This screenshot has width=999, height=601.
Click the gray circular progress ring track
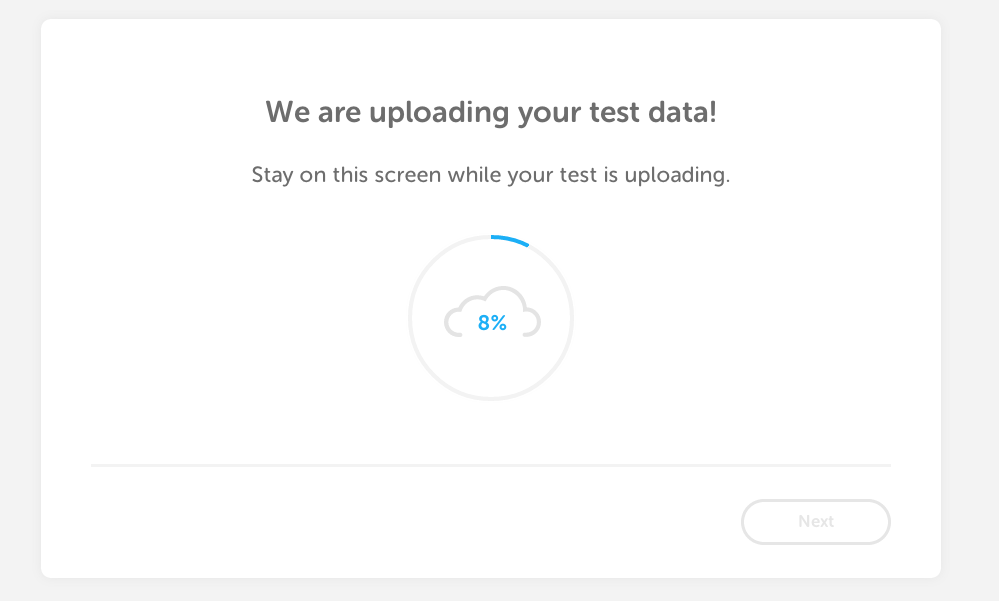pos(491,317)
